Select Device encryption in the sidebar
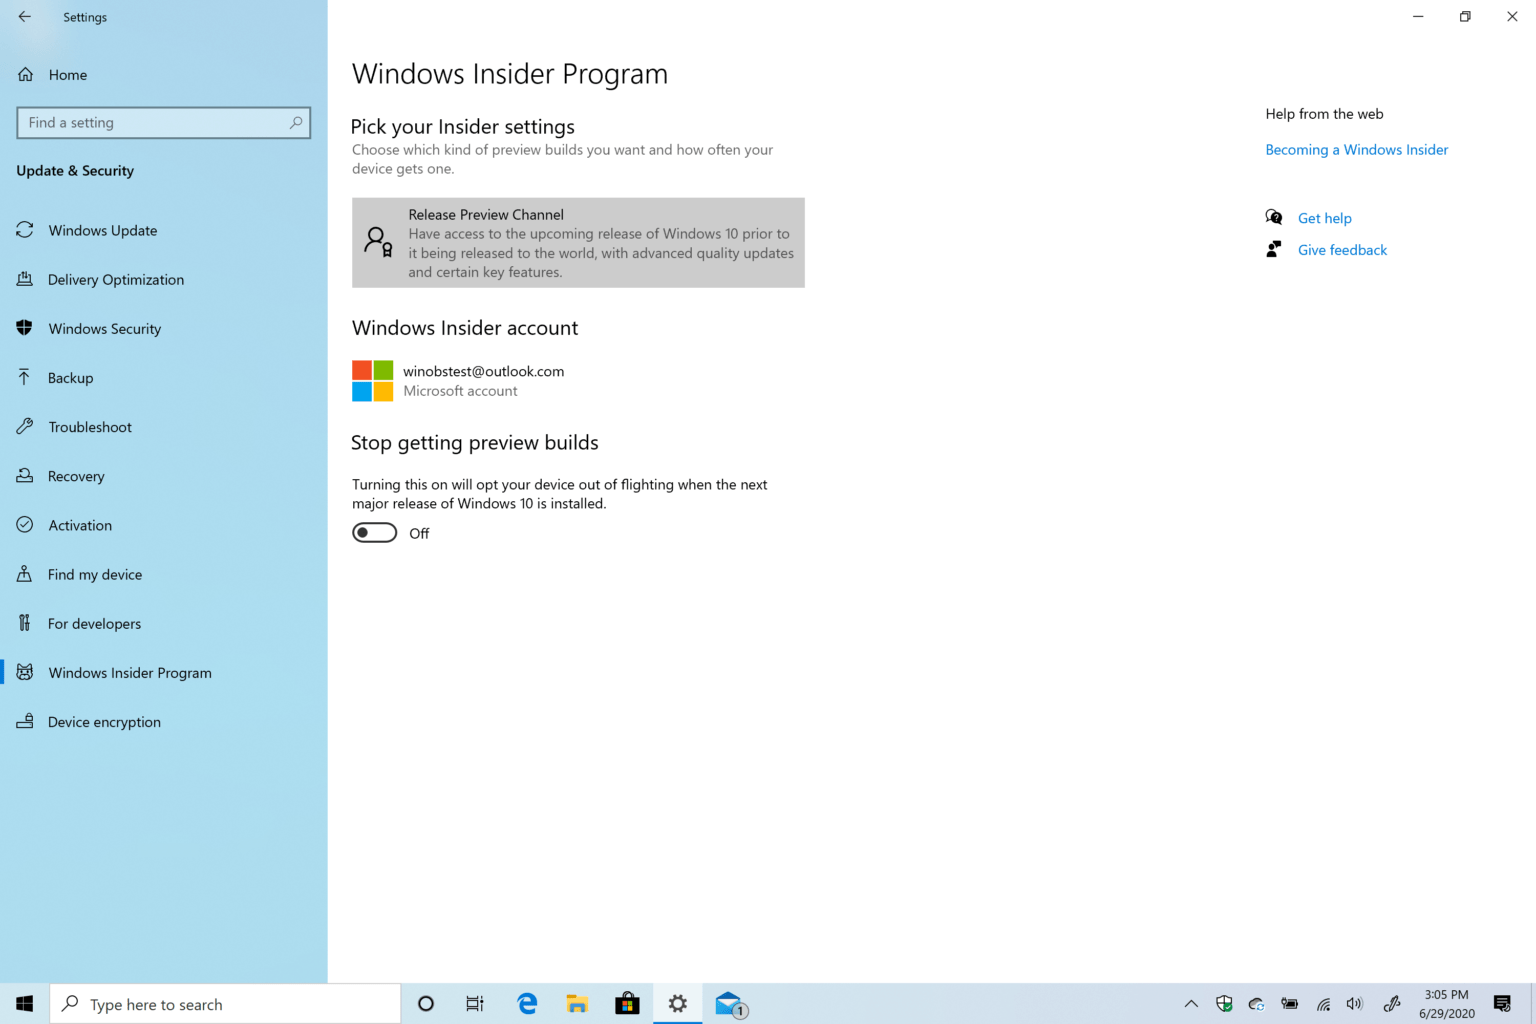1536x1024 pixels. pos(104,721)
